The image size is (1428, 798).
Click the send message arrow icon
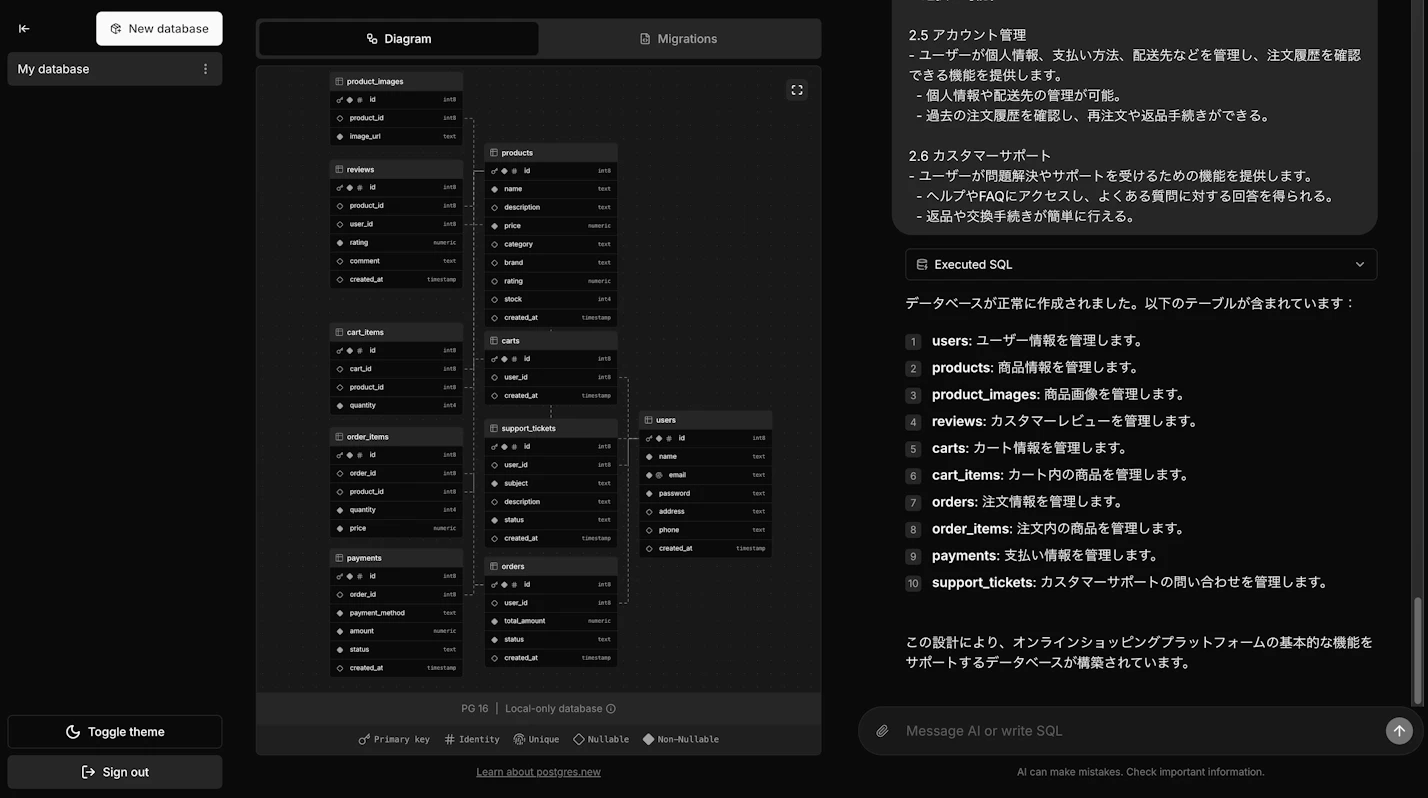[x=1398, y=730]
